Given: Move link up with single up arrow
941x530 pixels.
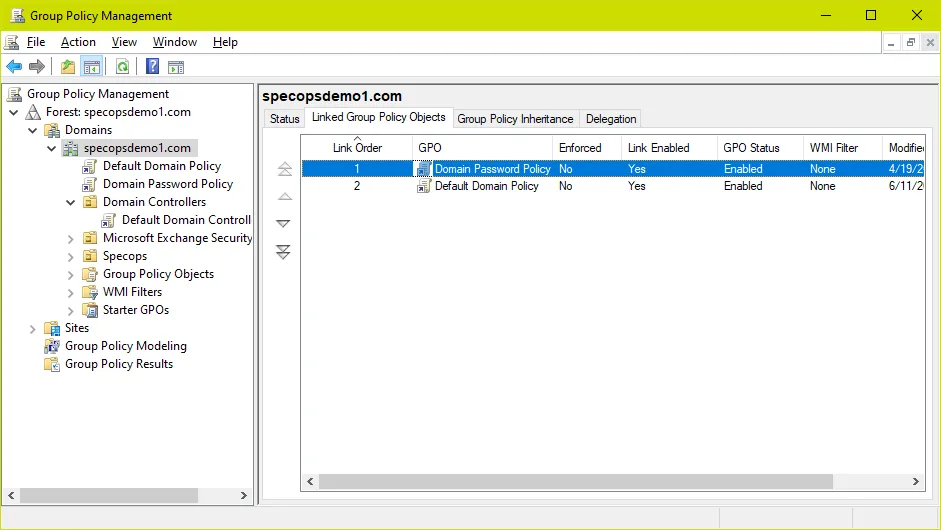Looking at the screenshot, I should tap(284, 196).
